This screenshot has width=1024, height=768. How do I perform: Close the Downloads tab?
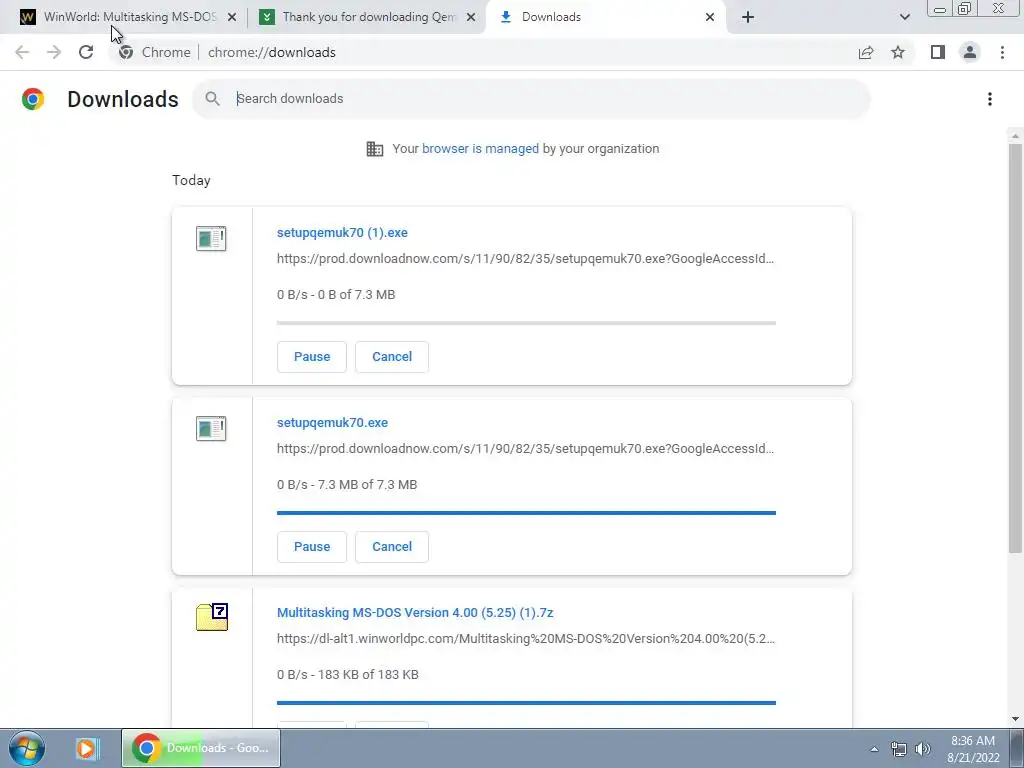710,17
